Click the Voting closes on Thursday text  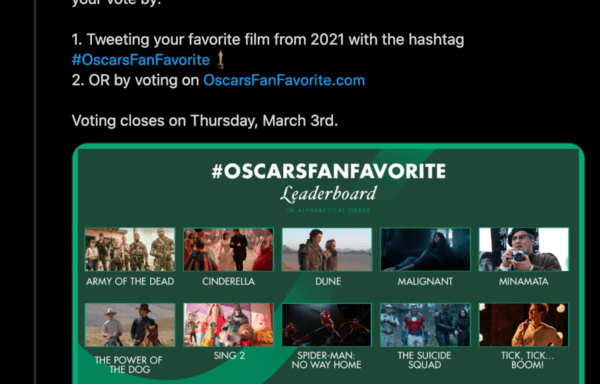coord(205,121)
